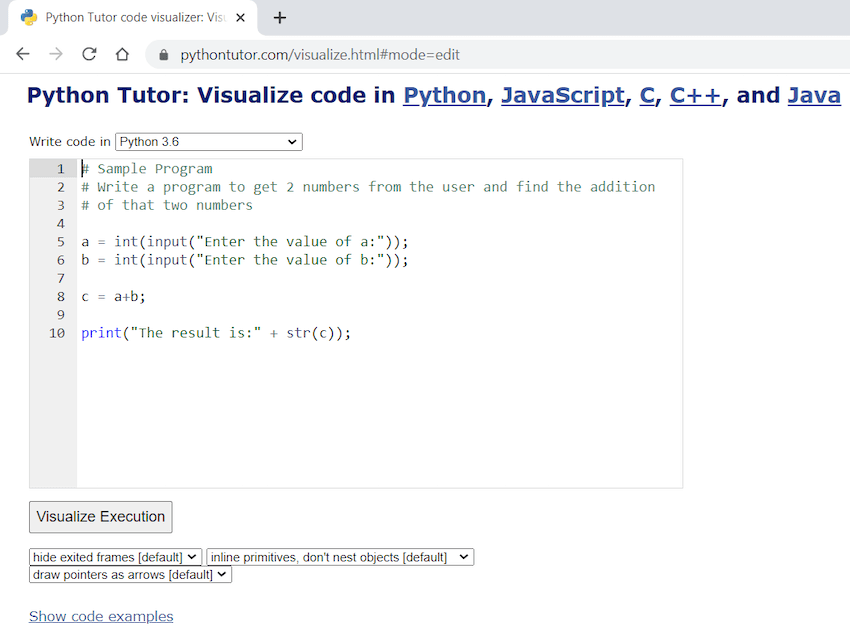Open the Show code examples link
The width and height of the screenshot is (850, 637).
(x=101, y=616)
